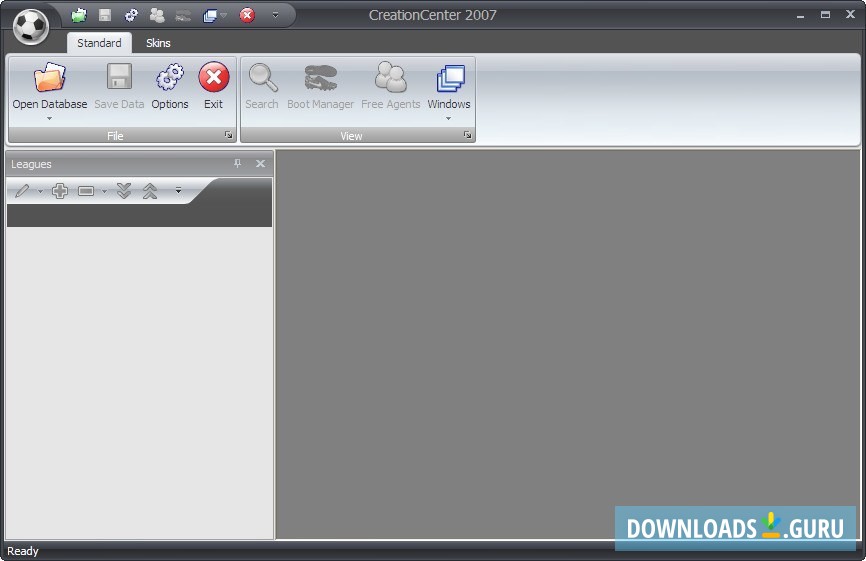866x561 pixels.
Task: Click the minus remove icon in Leagues
Action: (86, 191)
